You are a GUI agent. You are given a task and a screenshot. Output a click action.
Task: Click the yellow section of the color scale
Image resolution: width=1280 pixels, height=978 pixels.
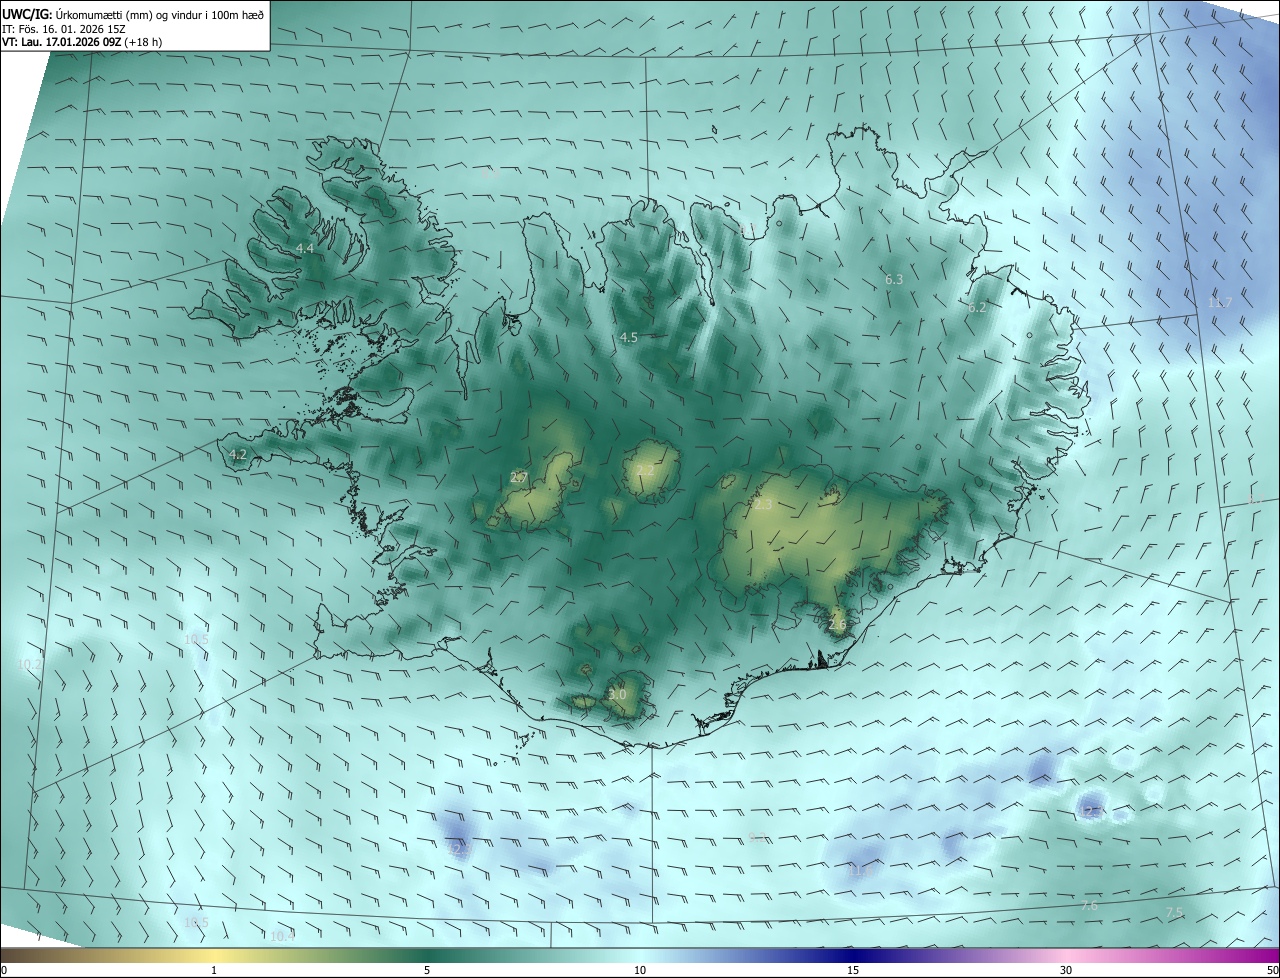[215, 955]
